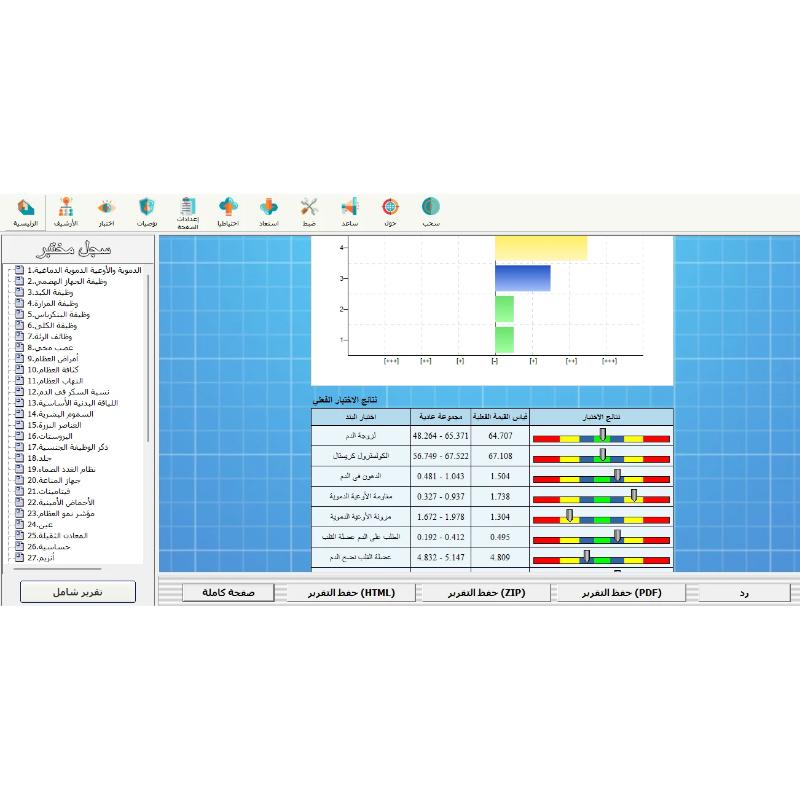Save report using حفظ التقرير (HTML)
Image resolution: width=800 pixels, height=800 pixels.
(352, 593)
